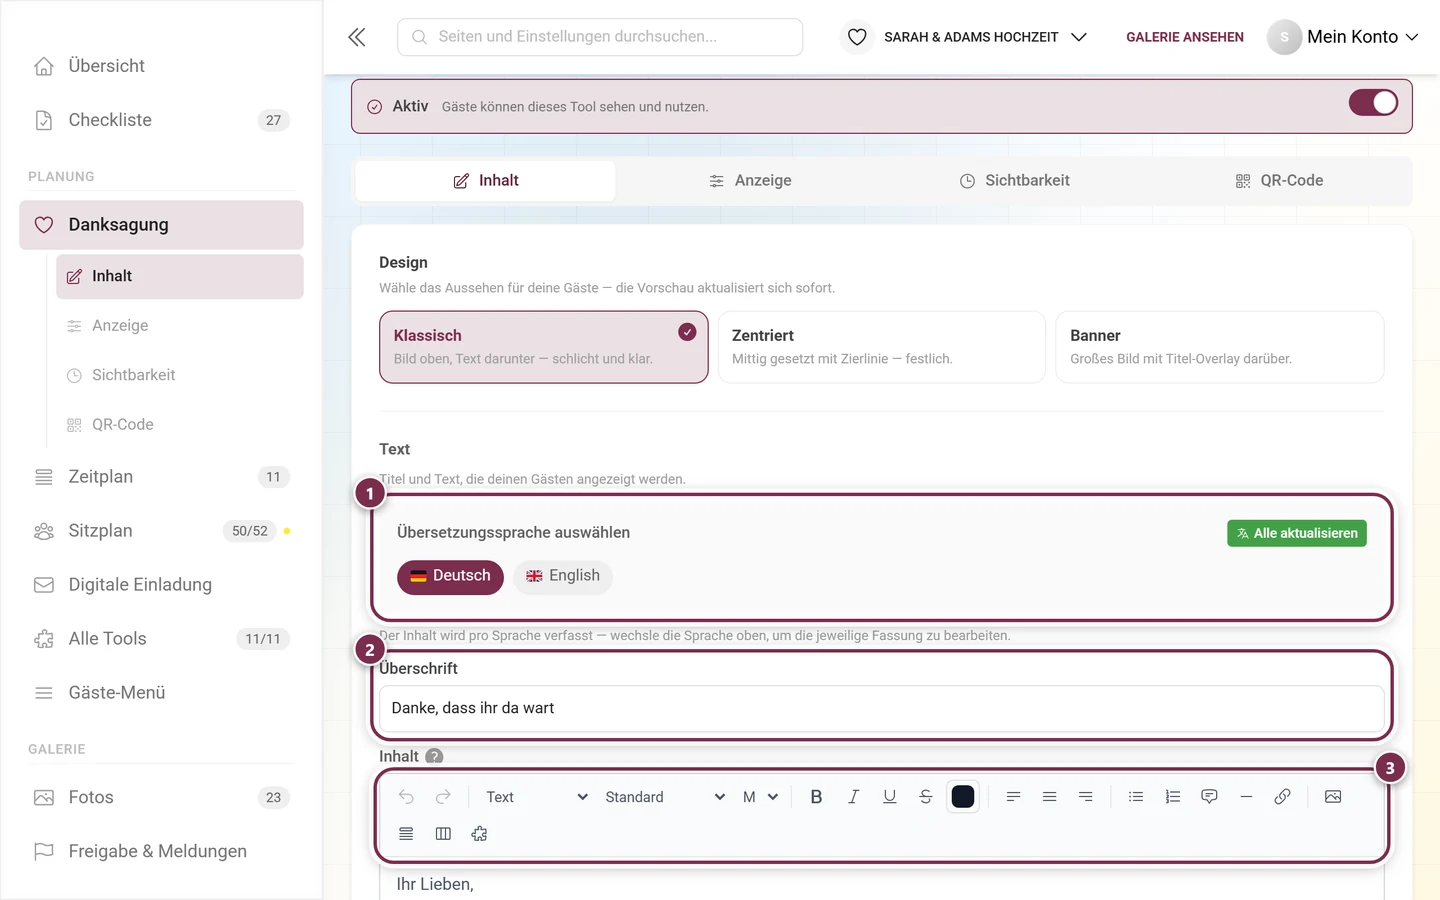Toggle bold formatting

[816, 797]
